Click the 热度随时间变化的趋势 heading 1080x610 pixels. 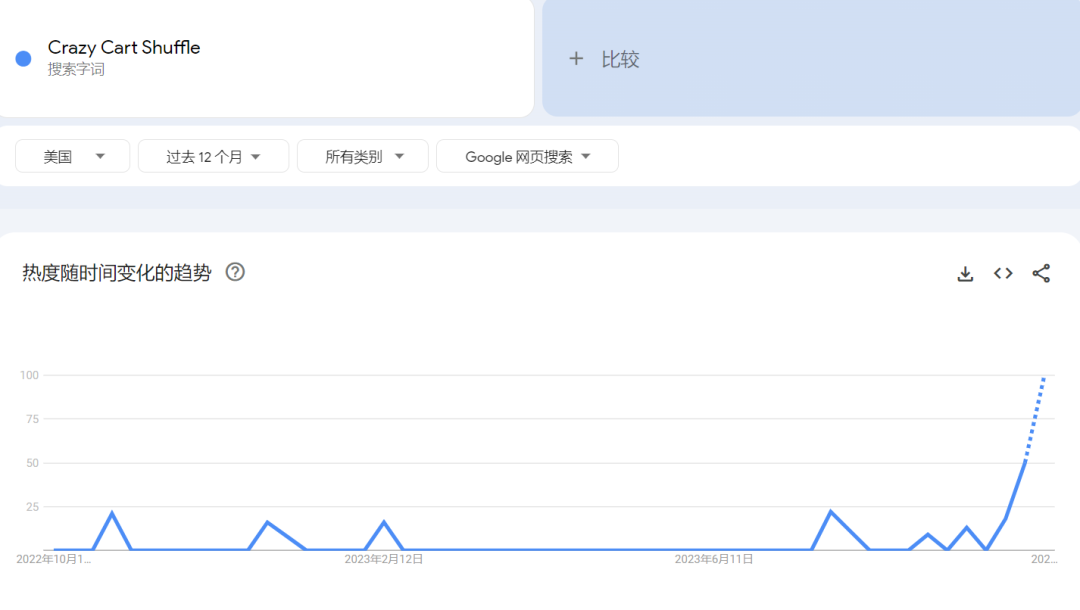(116, 273)
